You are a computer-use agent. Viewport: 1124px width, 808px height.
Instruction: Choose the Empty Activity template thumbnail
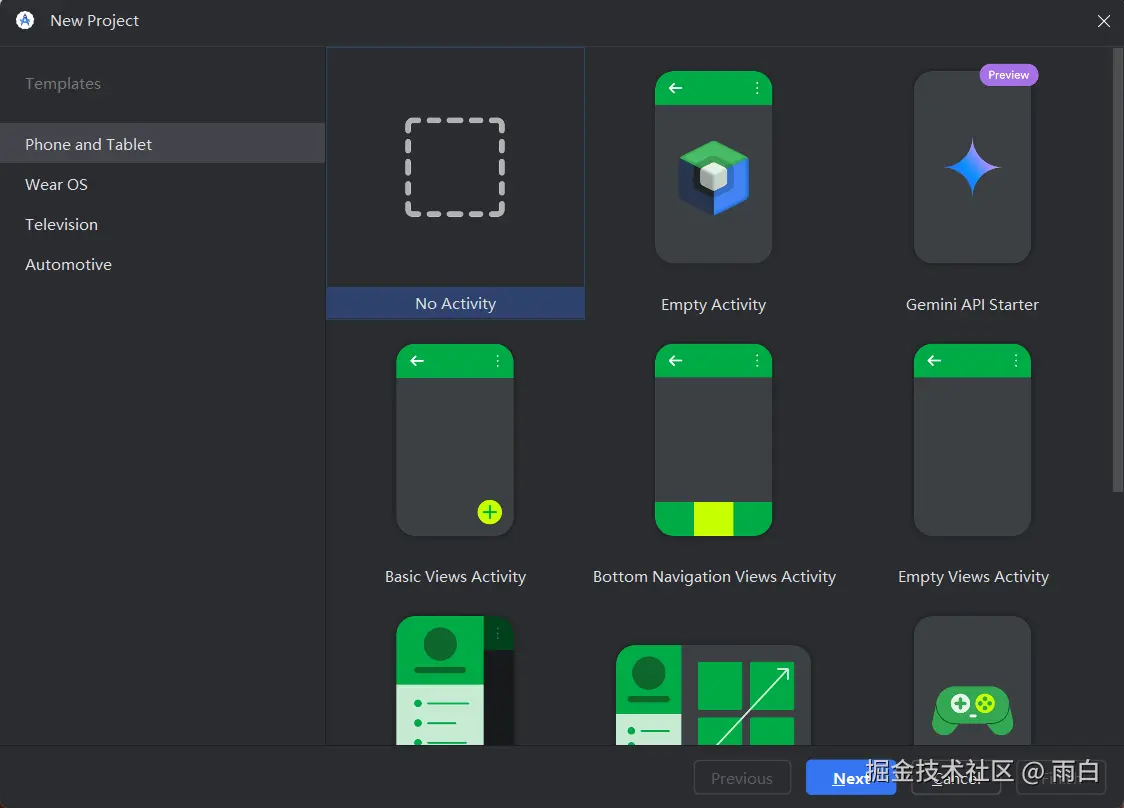(x=713, y=167)
